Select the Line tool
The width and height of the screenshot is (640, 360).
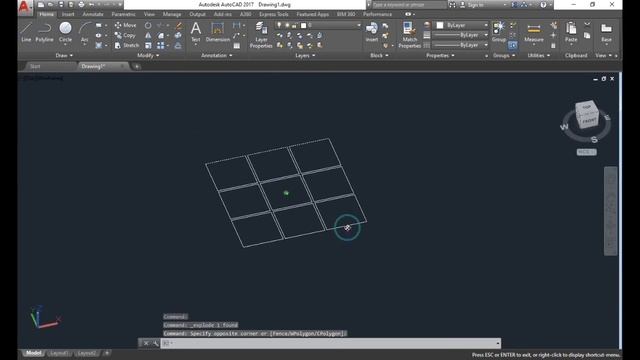[x=26, y=33]
